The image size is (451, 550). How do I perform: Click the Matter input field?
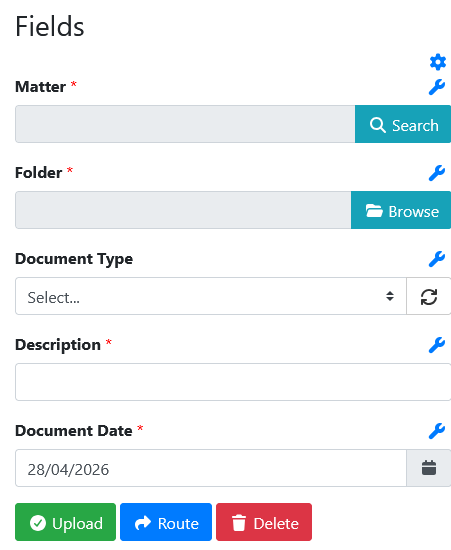(x=185, y=124)
